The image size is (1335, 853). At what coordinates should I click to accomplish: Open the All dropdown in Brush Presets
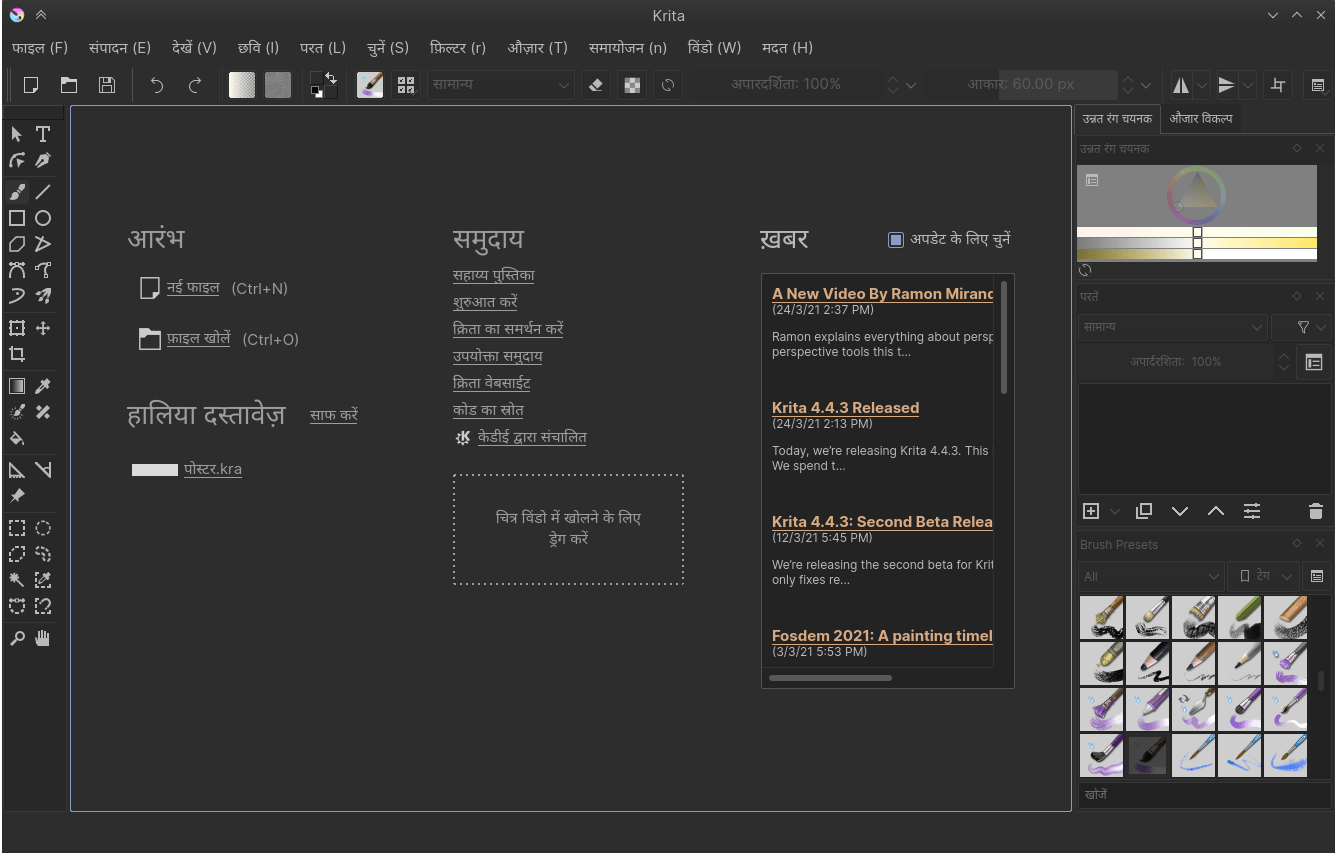coord(1150,576)
